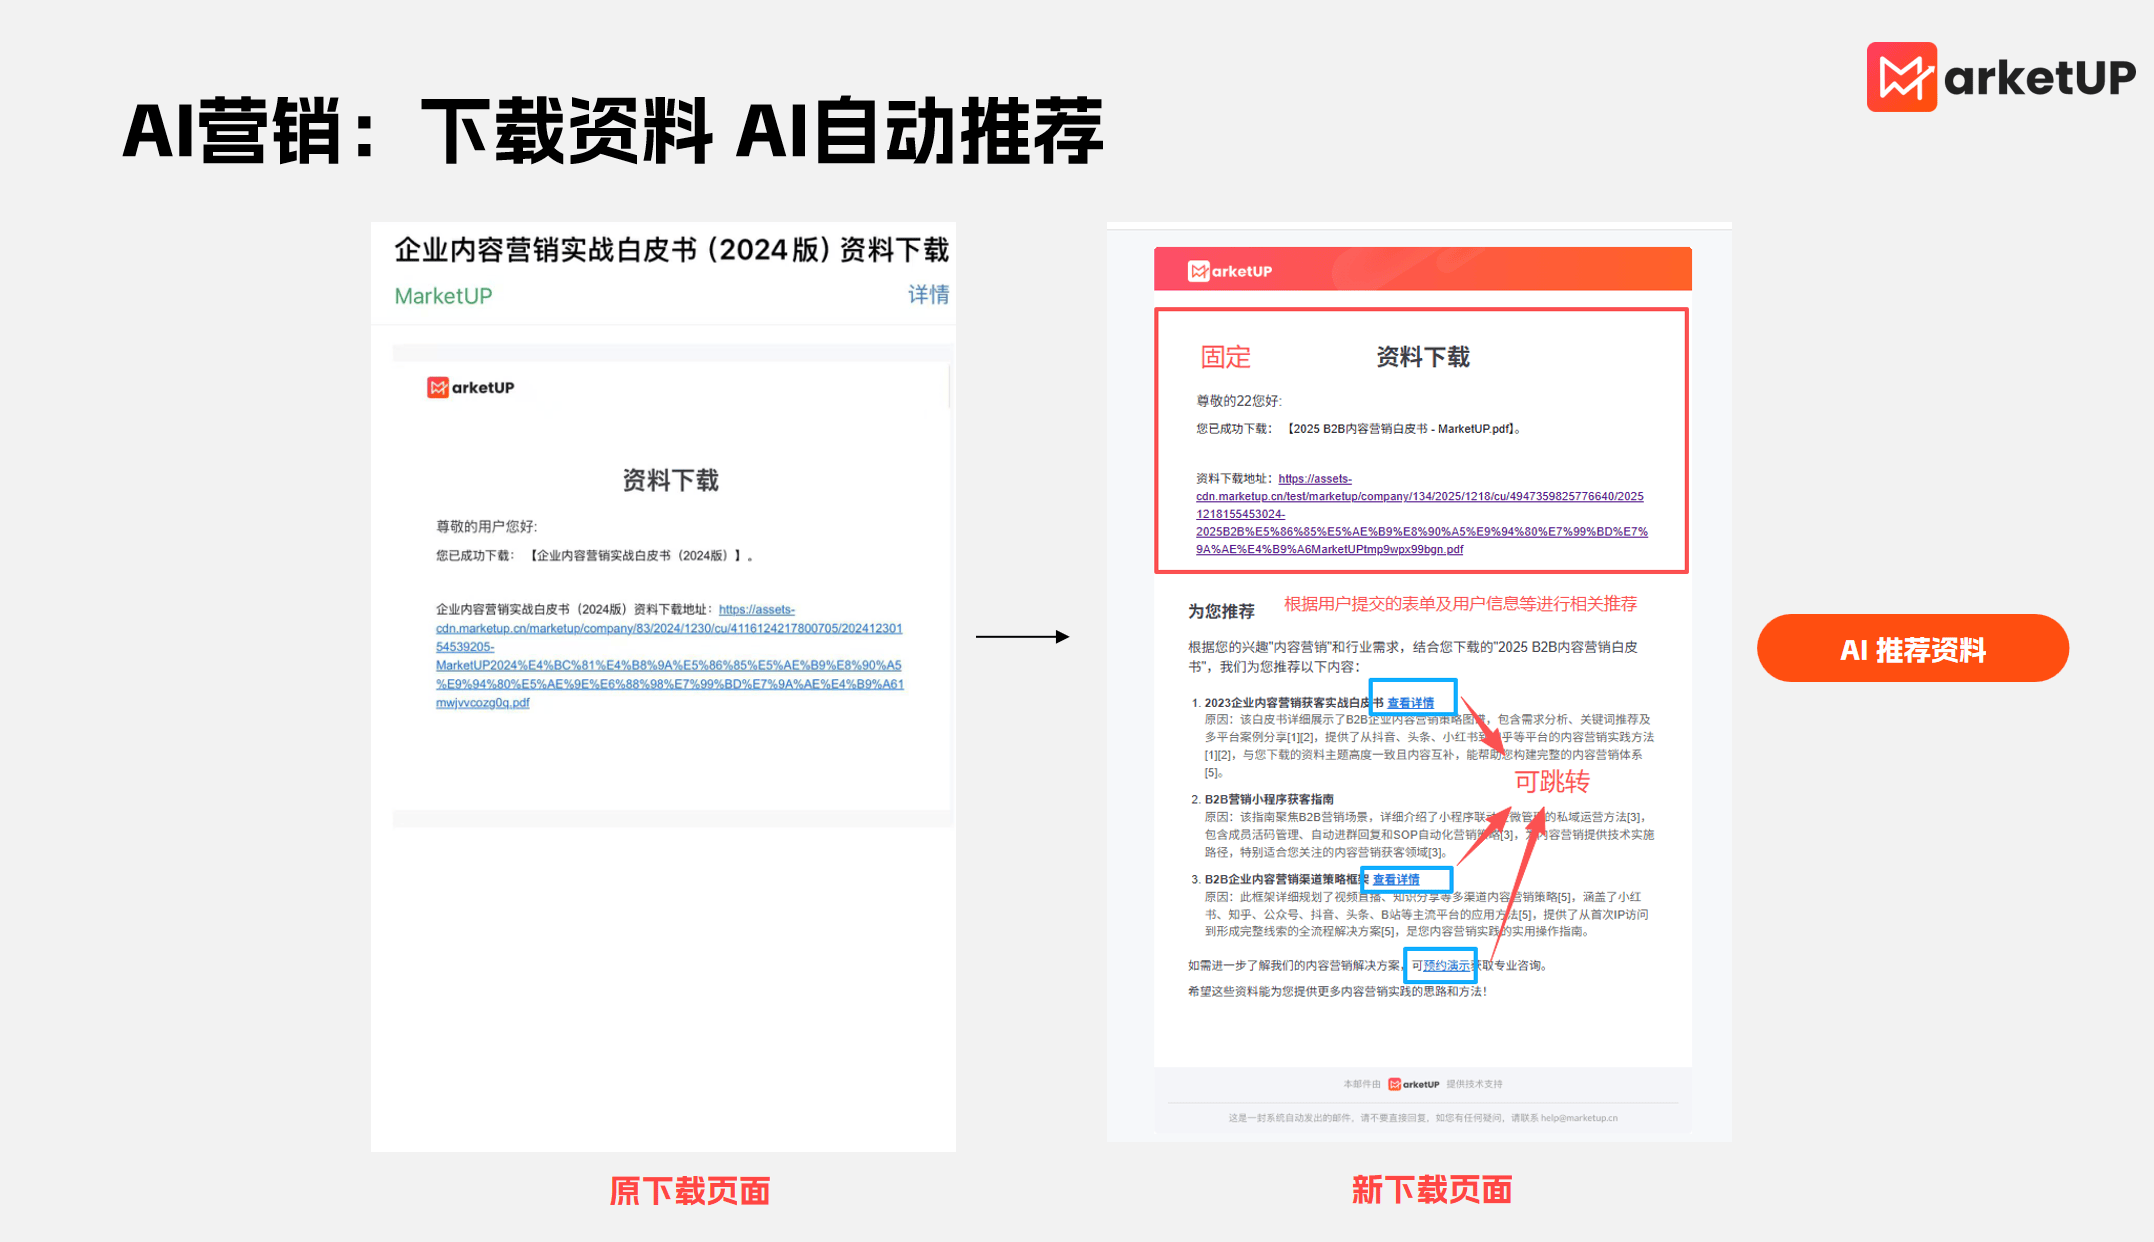Open 查看详情 link for the 2023 whitepaper
The height and width of the screenshot is (1242, 2154).
pyautogui.click(x=1410, y=702)
